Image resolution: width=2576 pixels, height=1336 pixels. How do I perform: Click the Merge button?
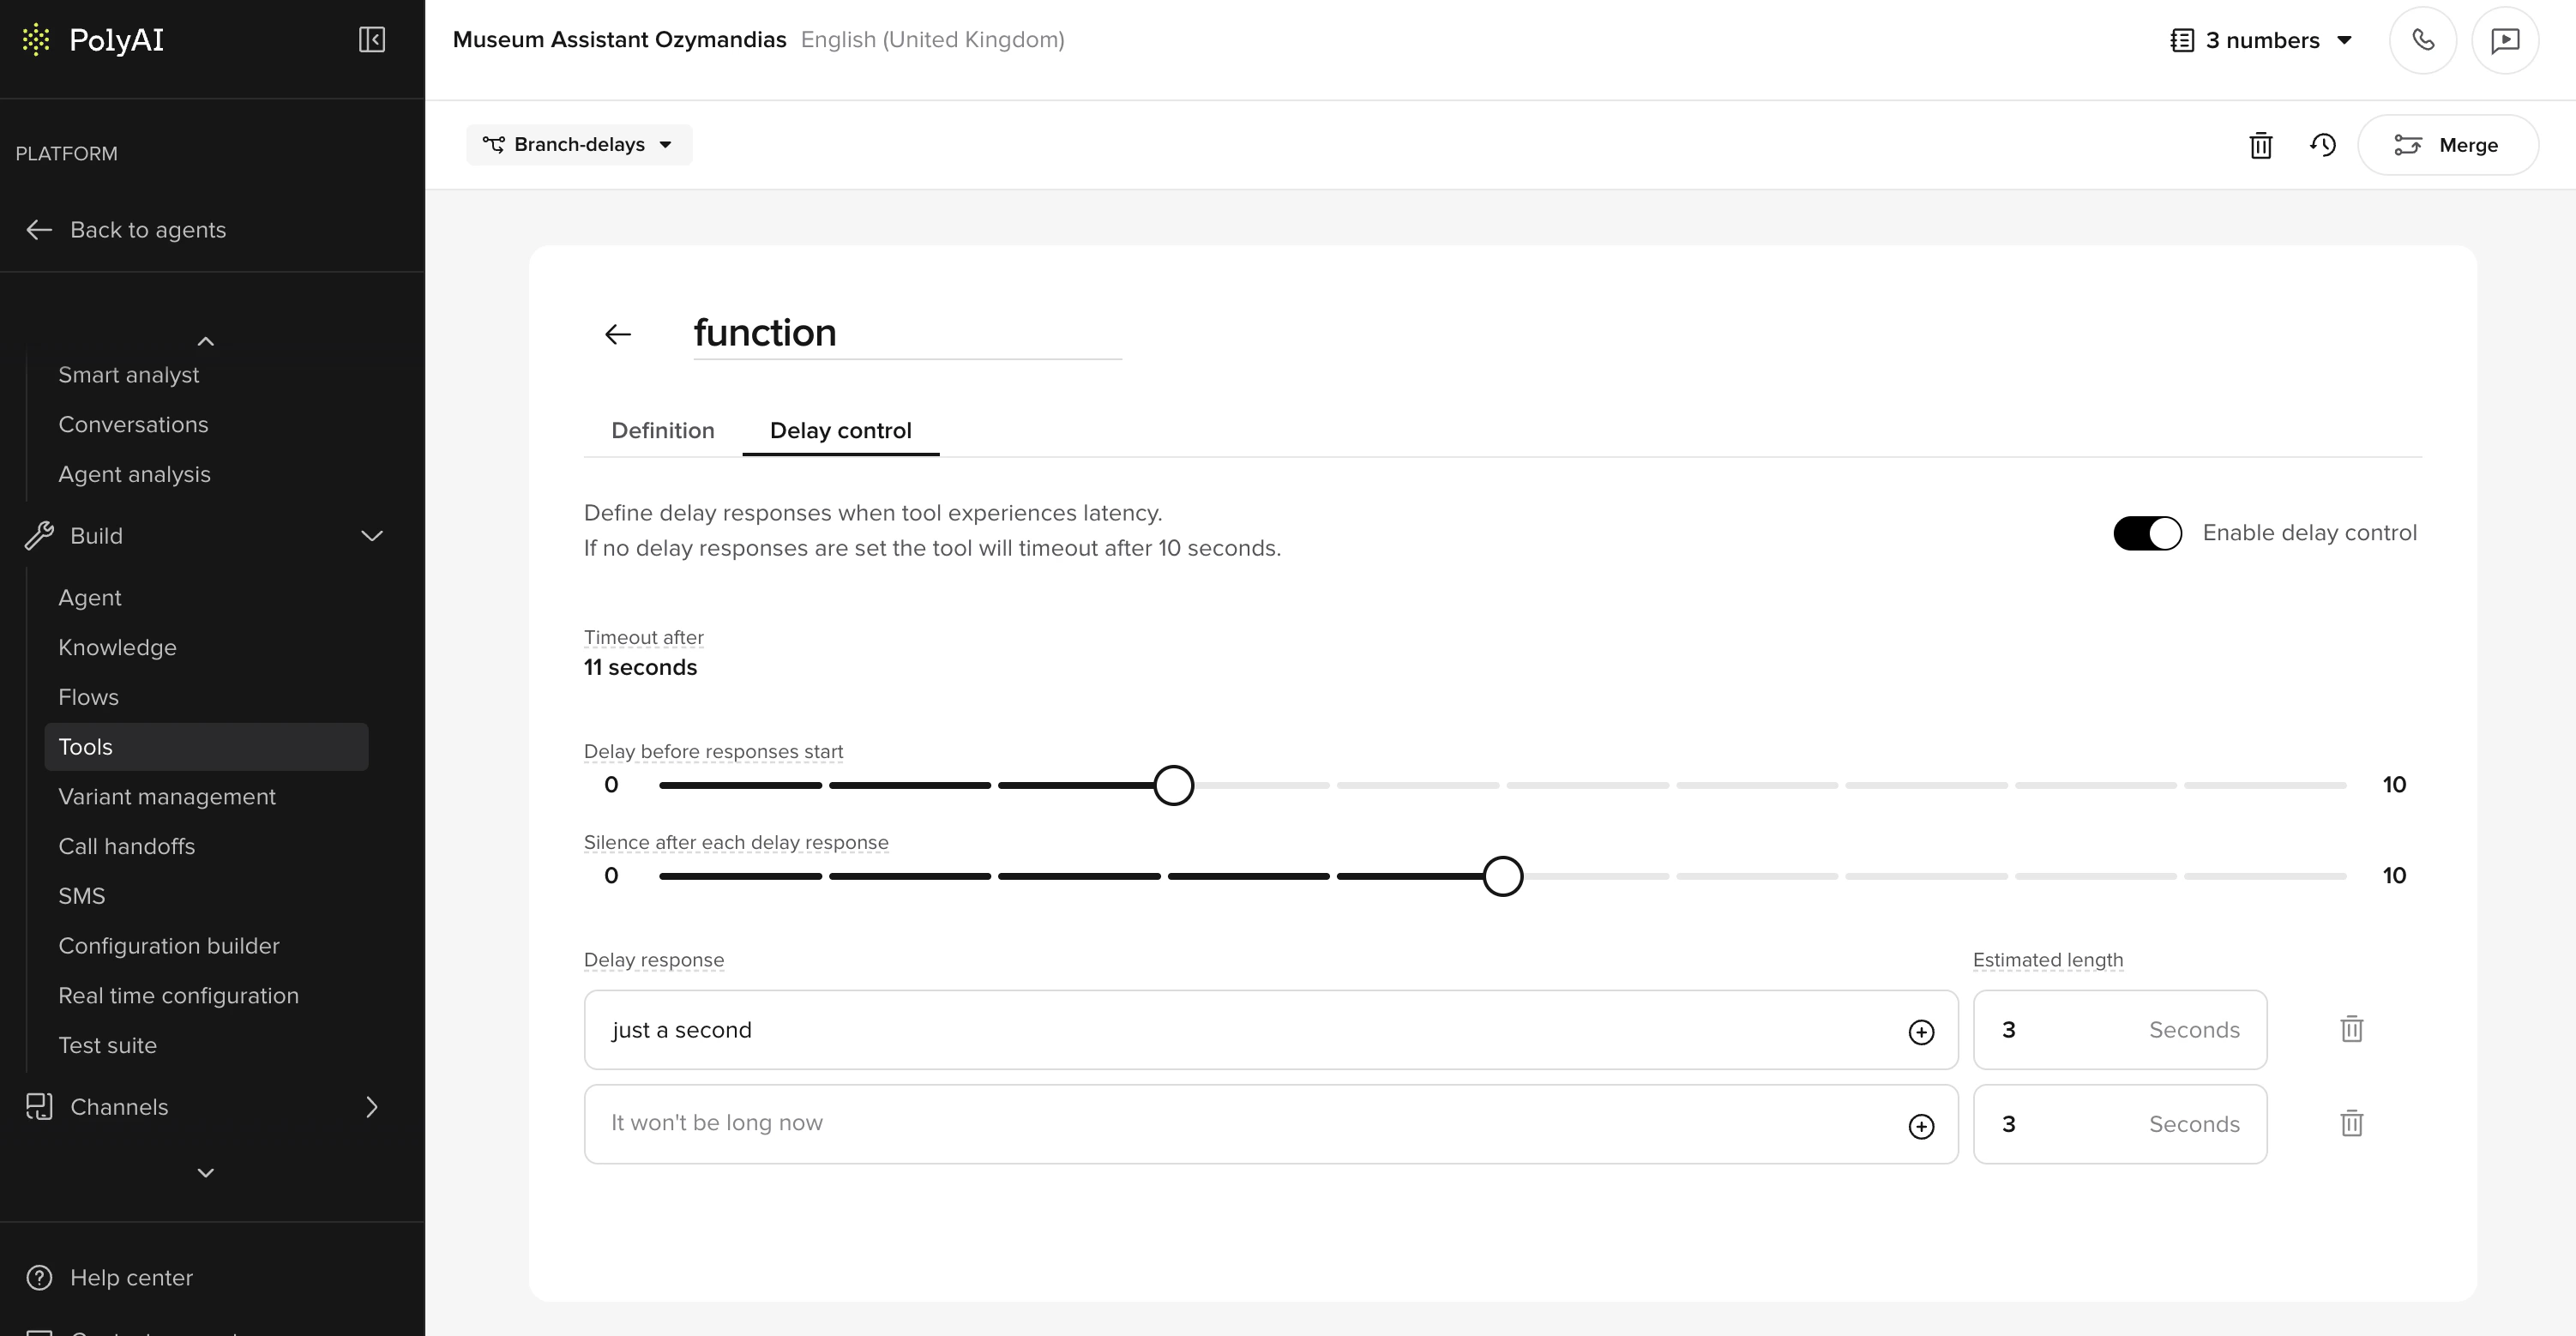pyautogui.click(x=2446, y=145)
